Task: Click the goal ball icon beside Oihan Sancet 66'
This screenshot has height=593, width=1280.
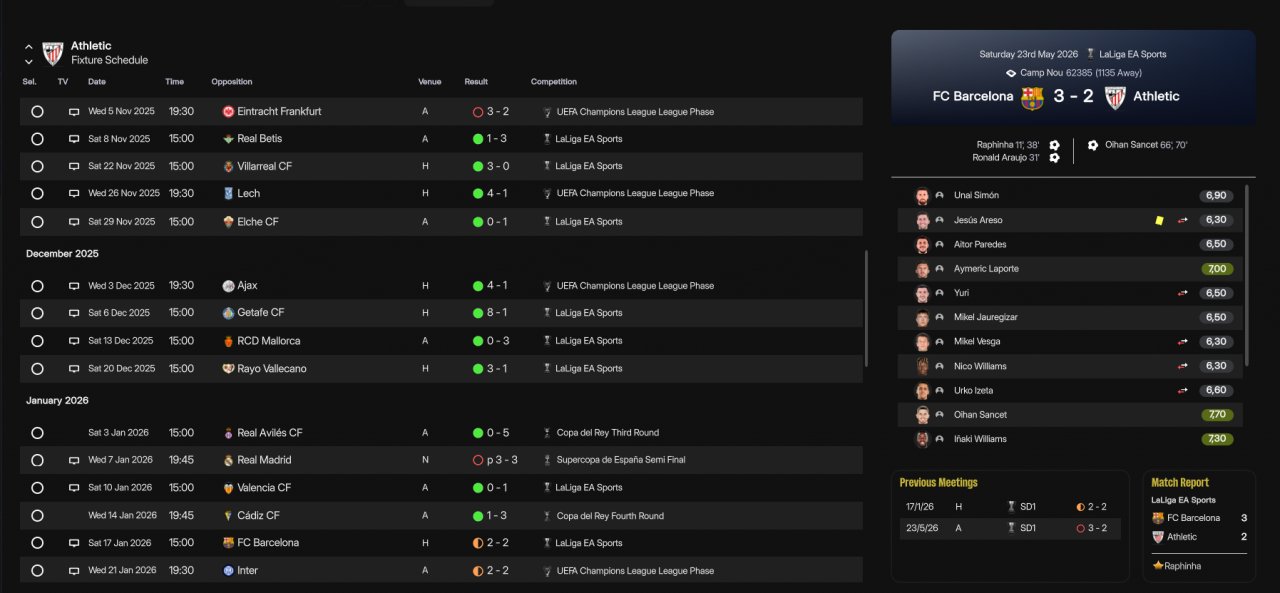Action: pos(1093,145)
